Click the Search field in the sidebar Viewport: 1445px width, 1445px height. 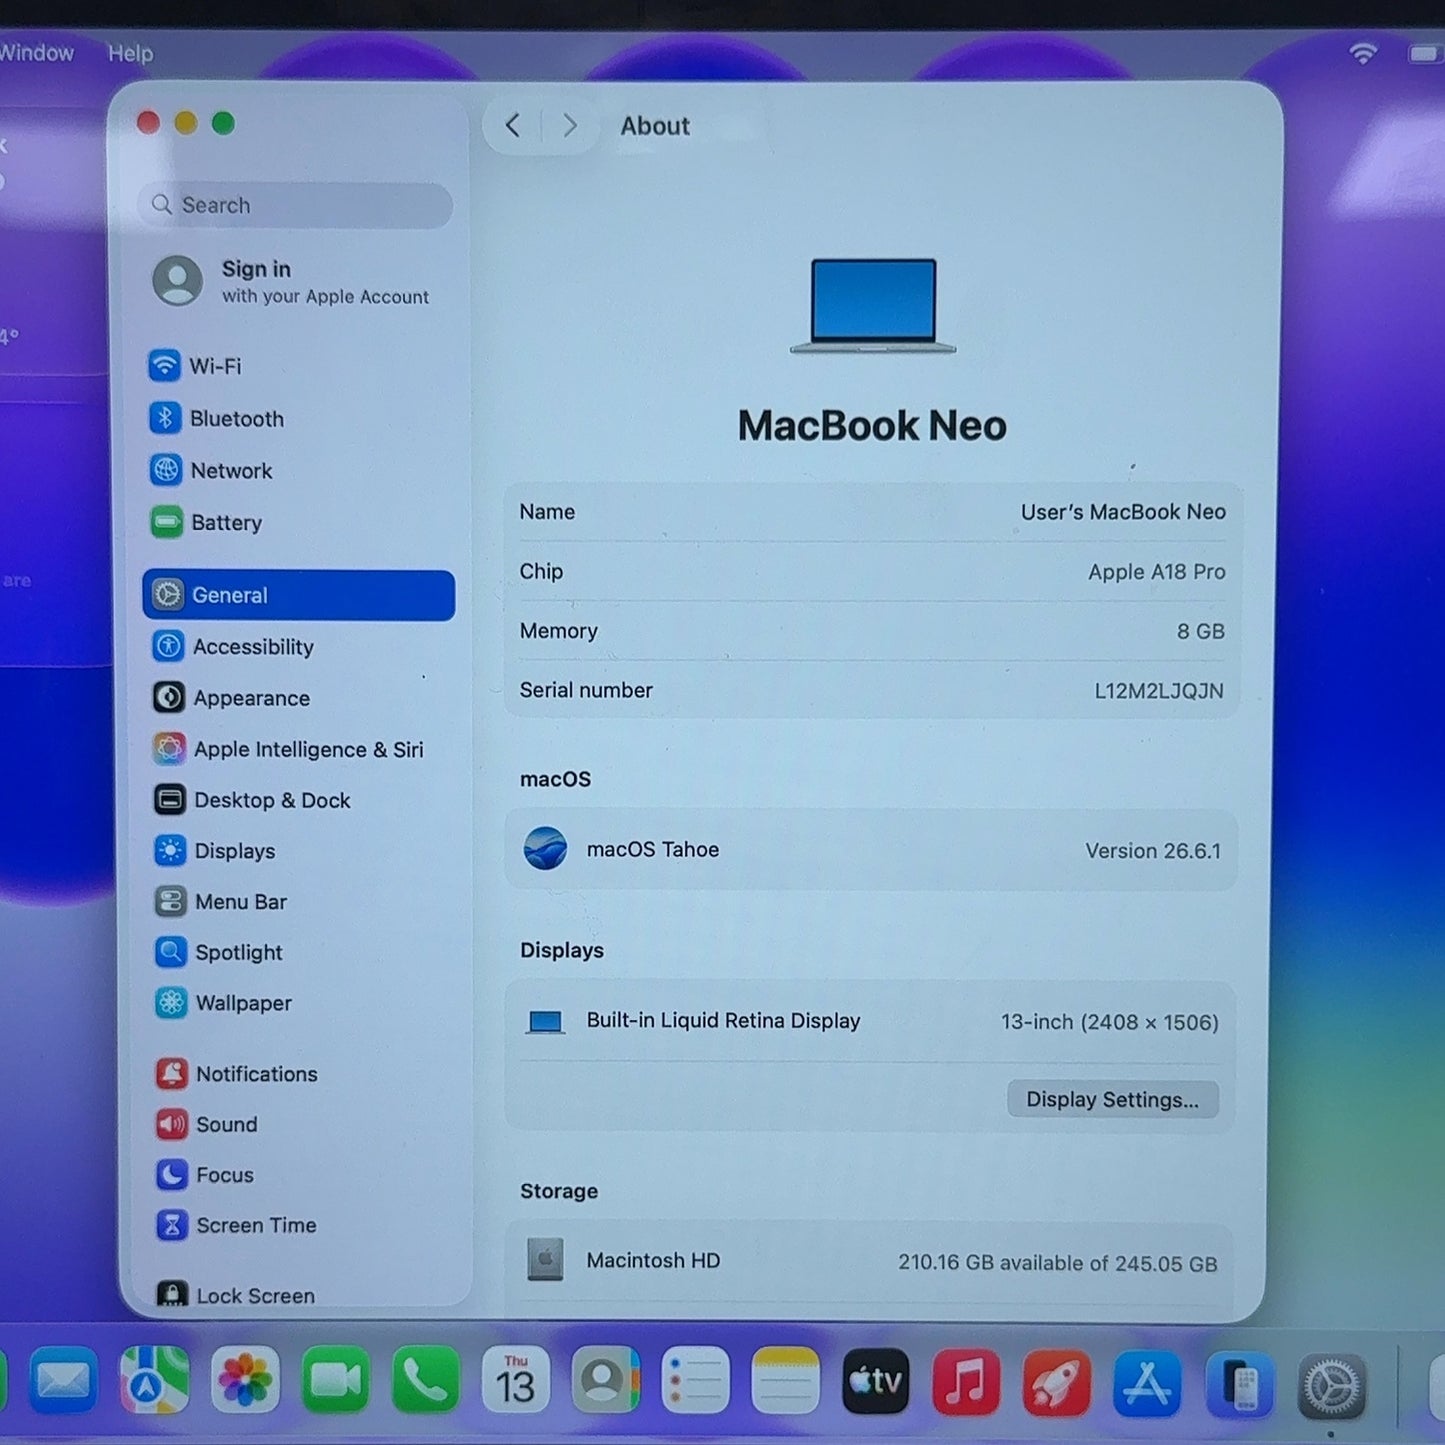(x=295, y=205)
